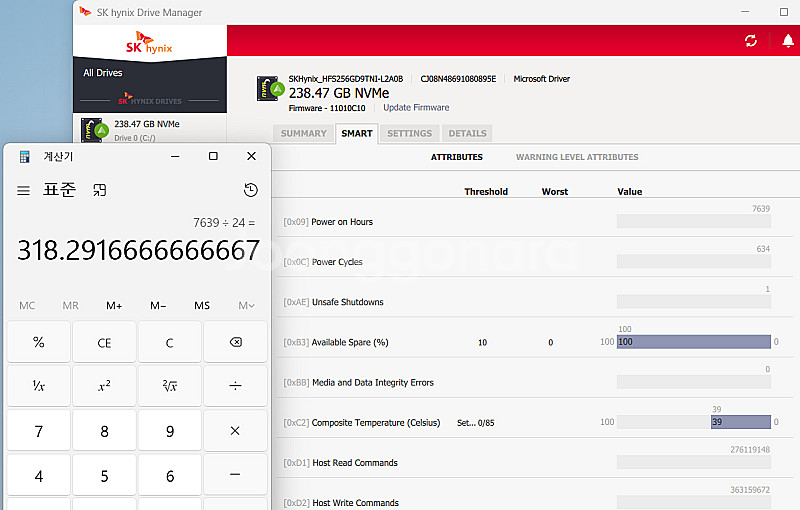Click calculator number key 8
The width and height of the screenshot is (800, 510).
click(x=104, y=430)
